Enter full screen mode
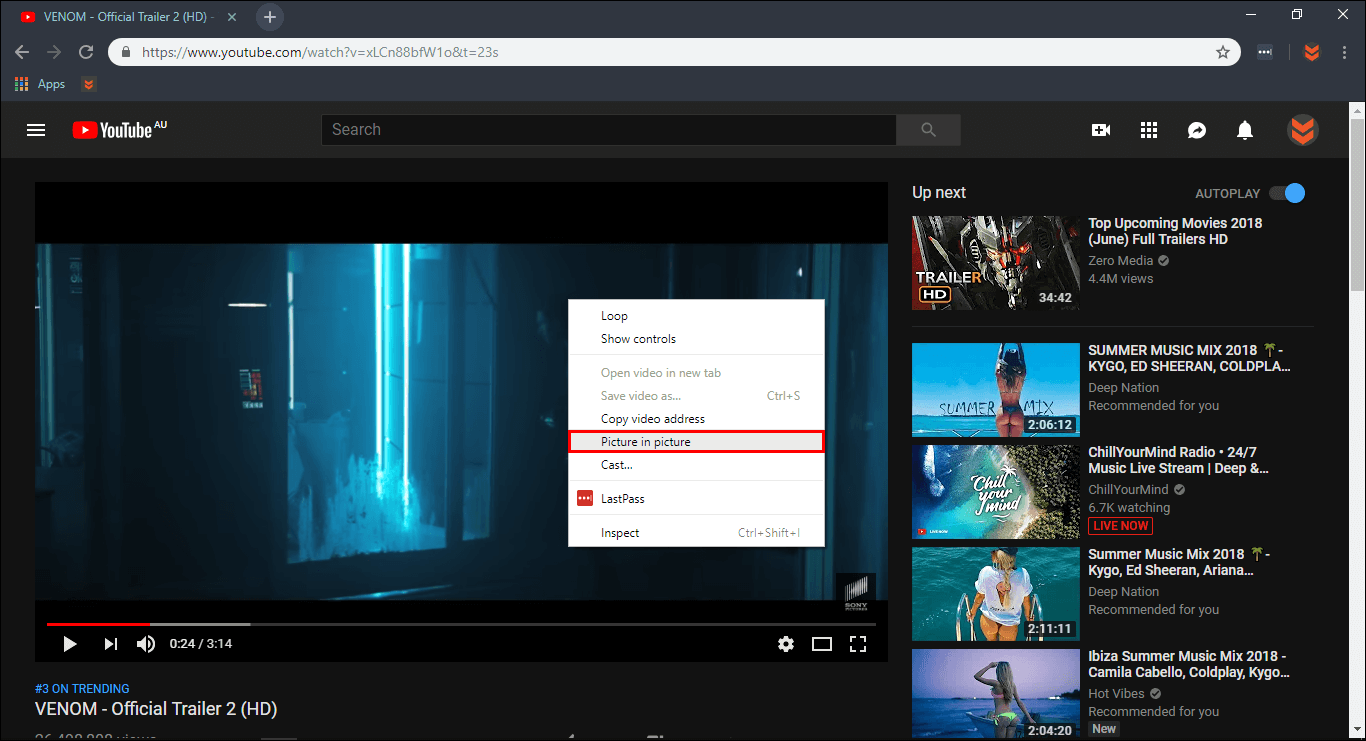This screenshot has height=741, width=1366. tap(858, 644)
